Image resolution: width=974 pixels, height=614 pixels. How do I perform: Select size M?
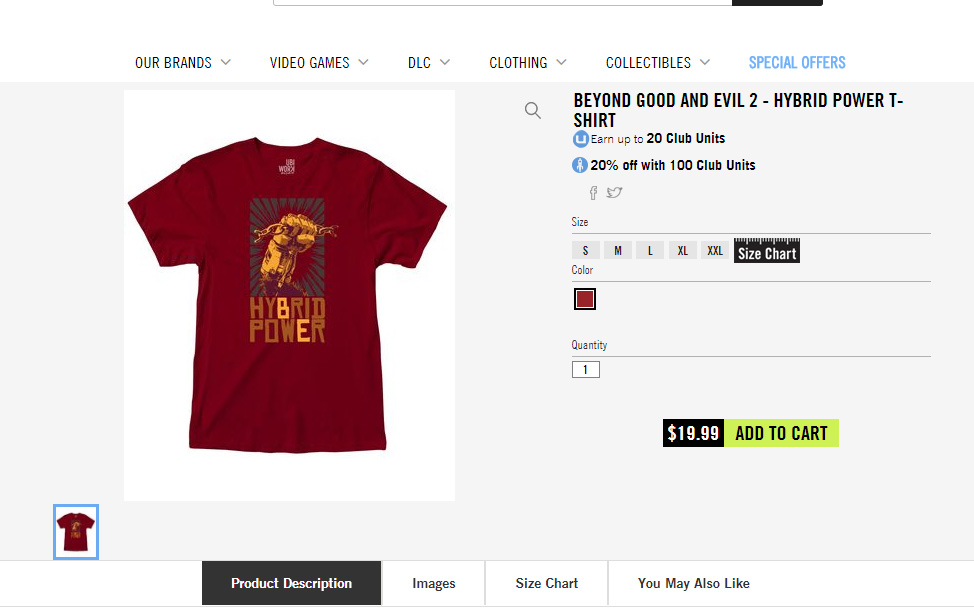(x=617, y=250)
